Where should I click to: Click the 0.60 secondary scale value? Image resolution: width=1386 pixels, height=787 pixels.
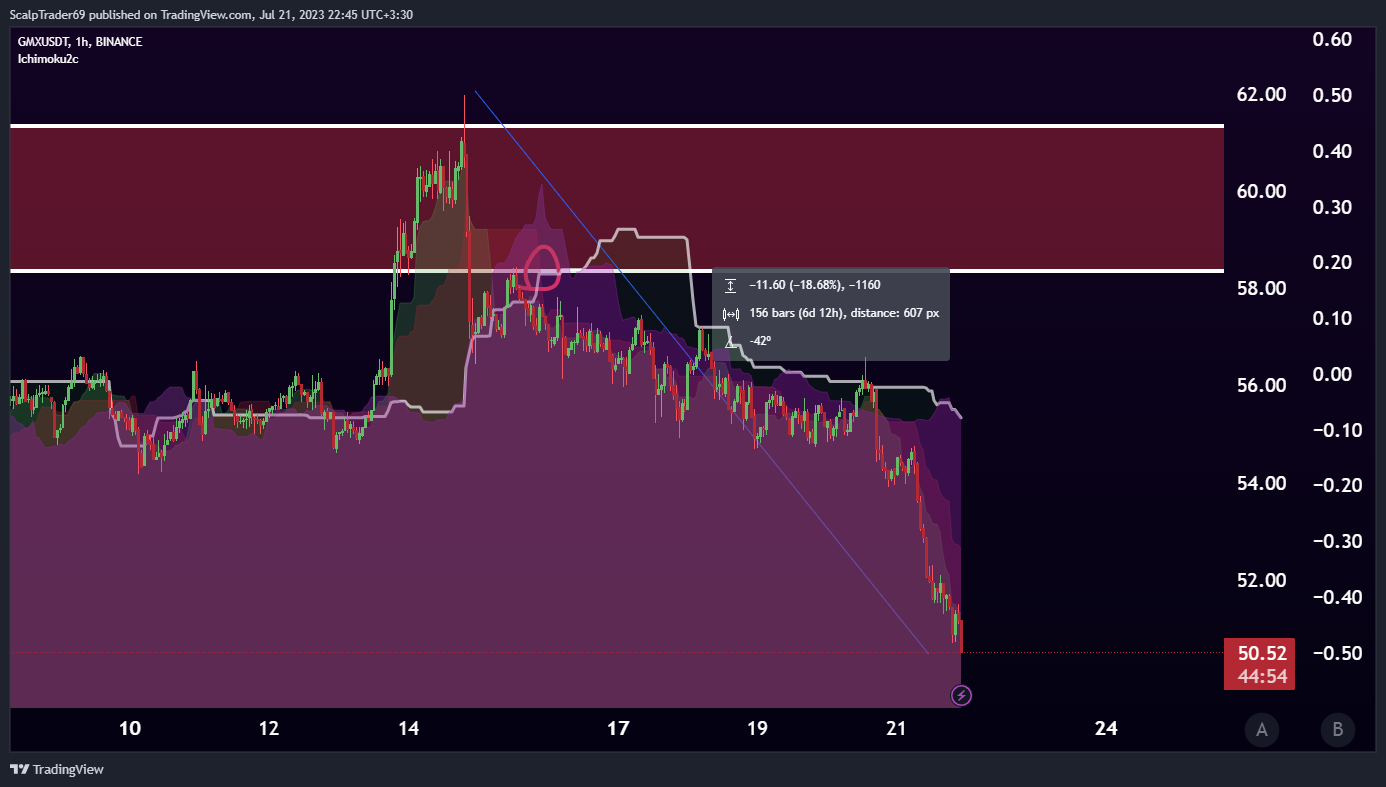1334,39
